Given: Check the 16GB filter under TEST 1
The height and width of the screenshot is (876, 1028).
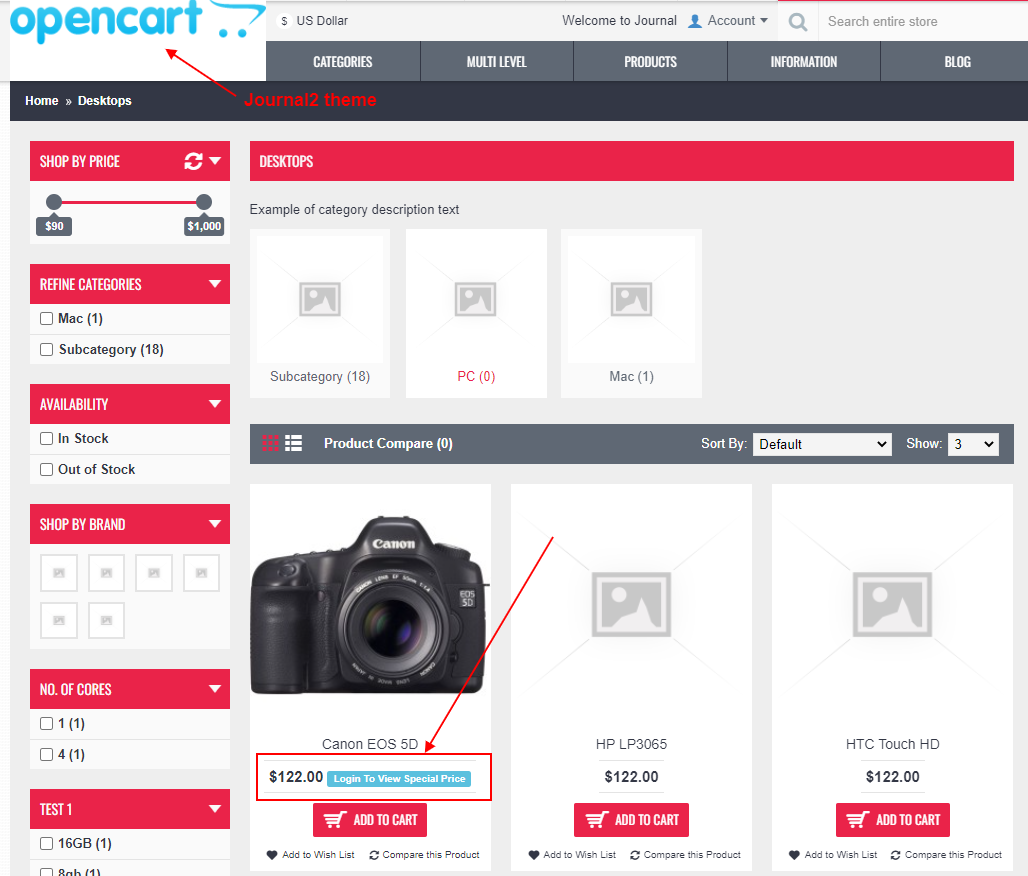Looking at the screenshot, I should pyautogui.click(x=45, y=843).
